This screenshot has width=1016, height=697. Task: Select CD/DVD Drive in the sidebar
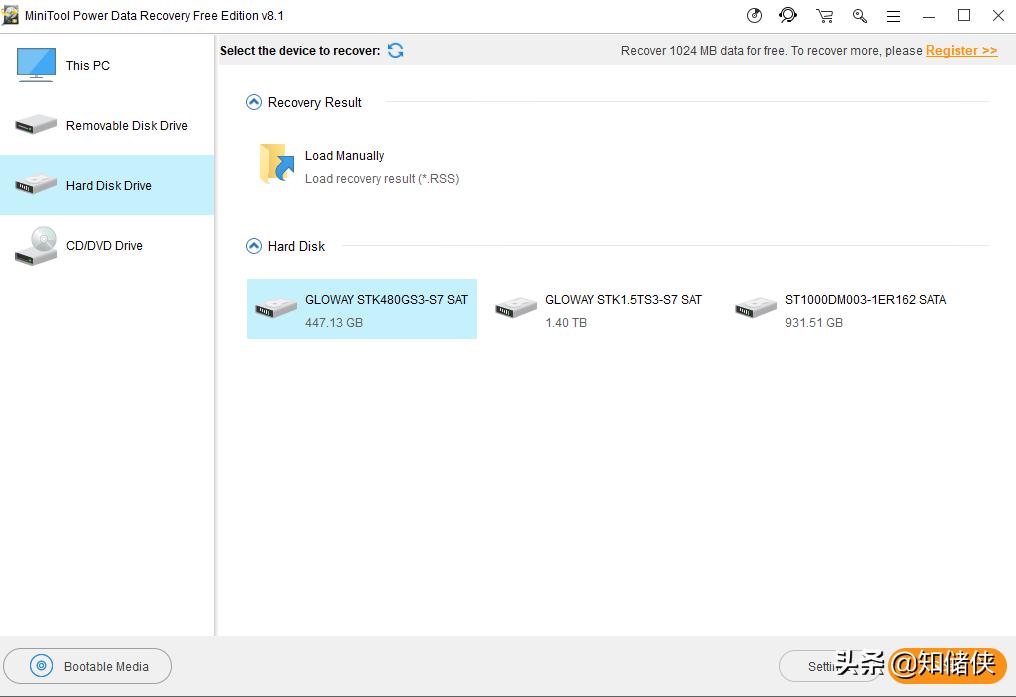(x=107, y=246)
